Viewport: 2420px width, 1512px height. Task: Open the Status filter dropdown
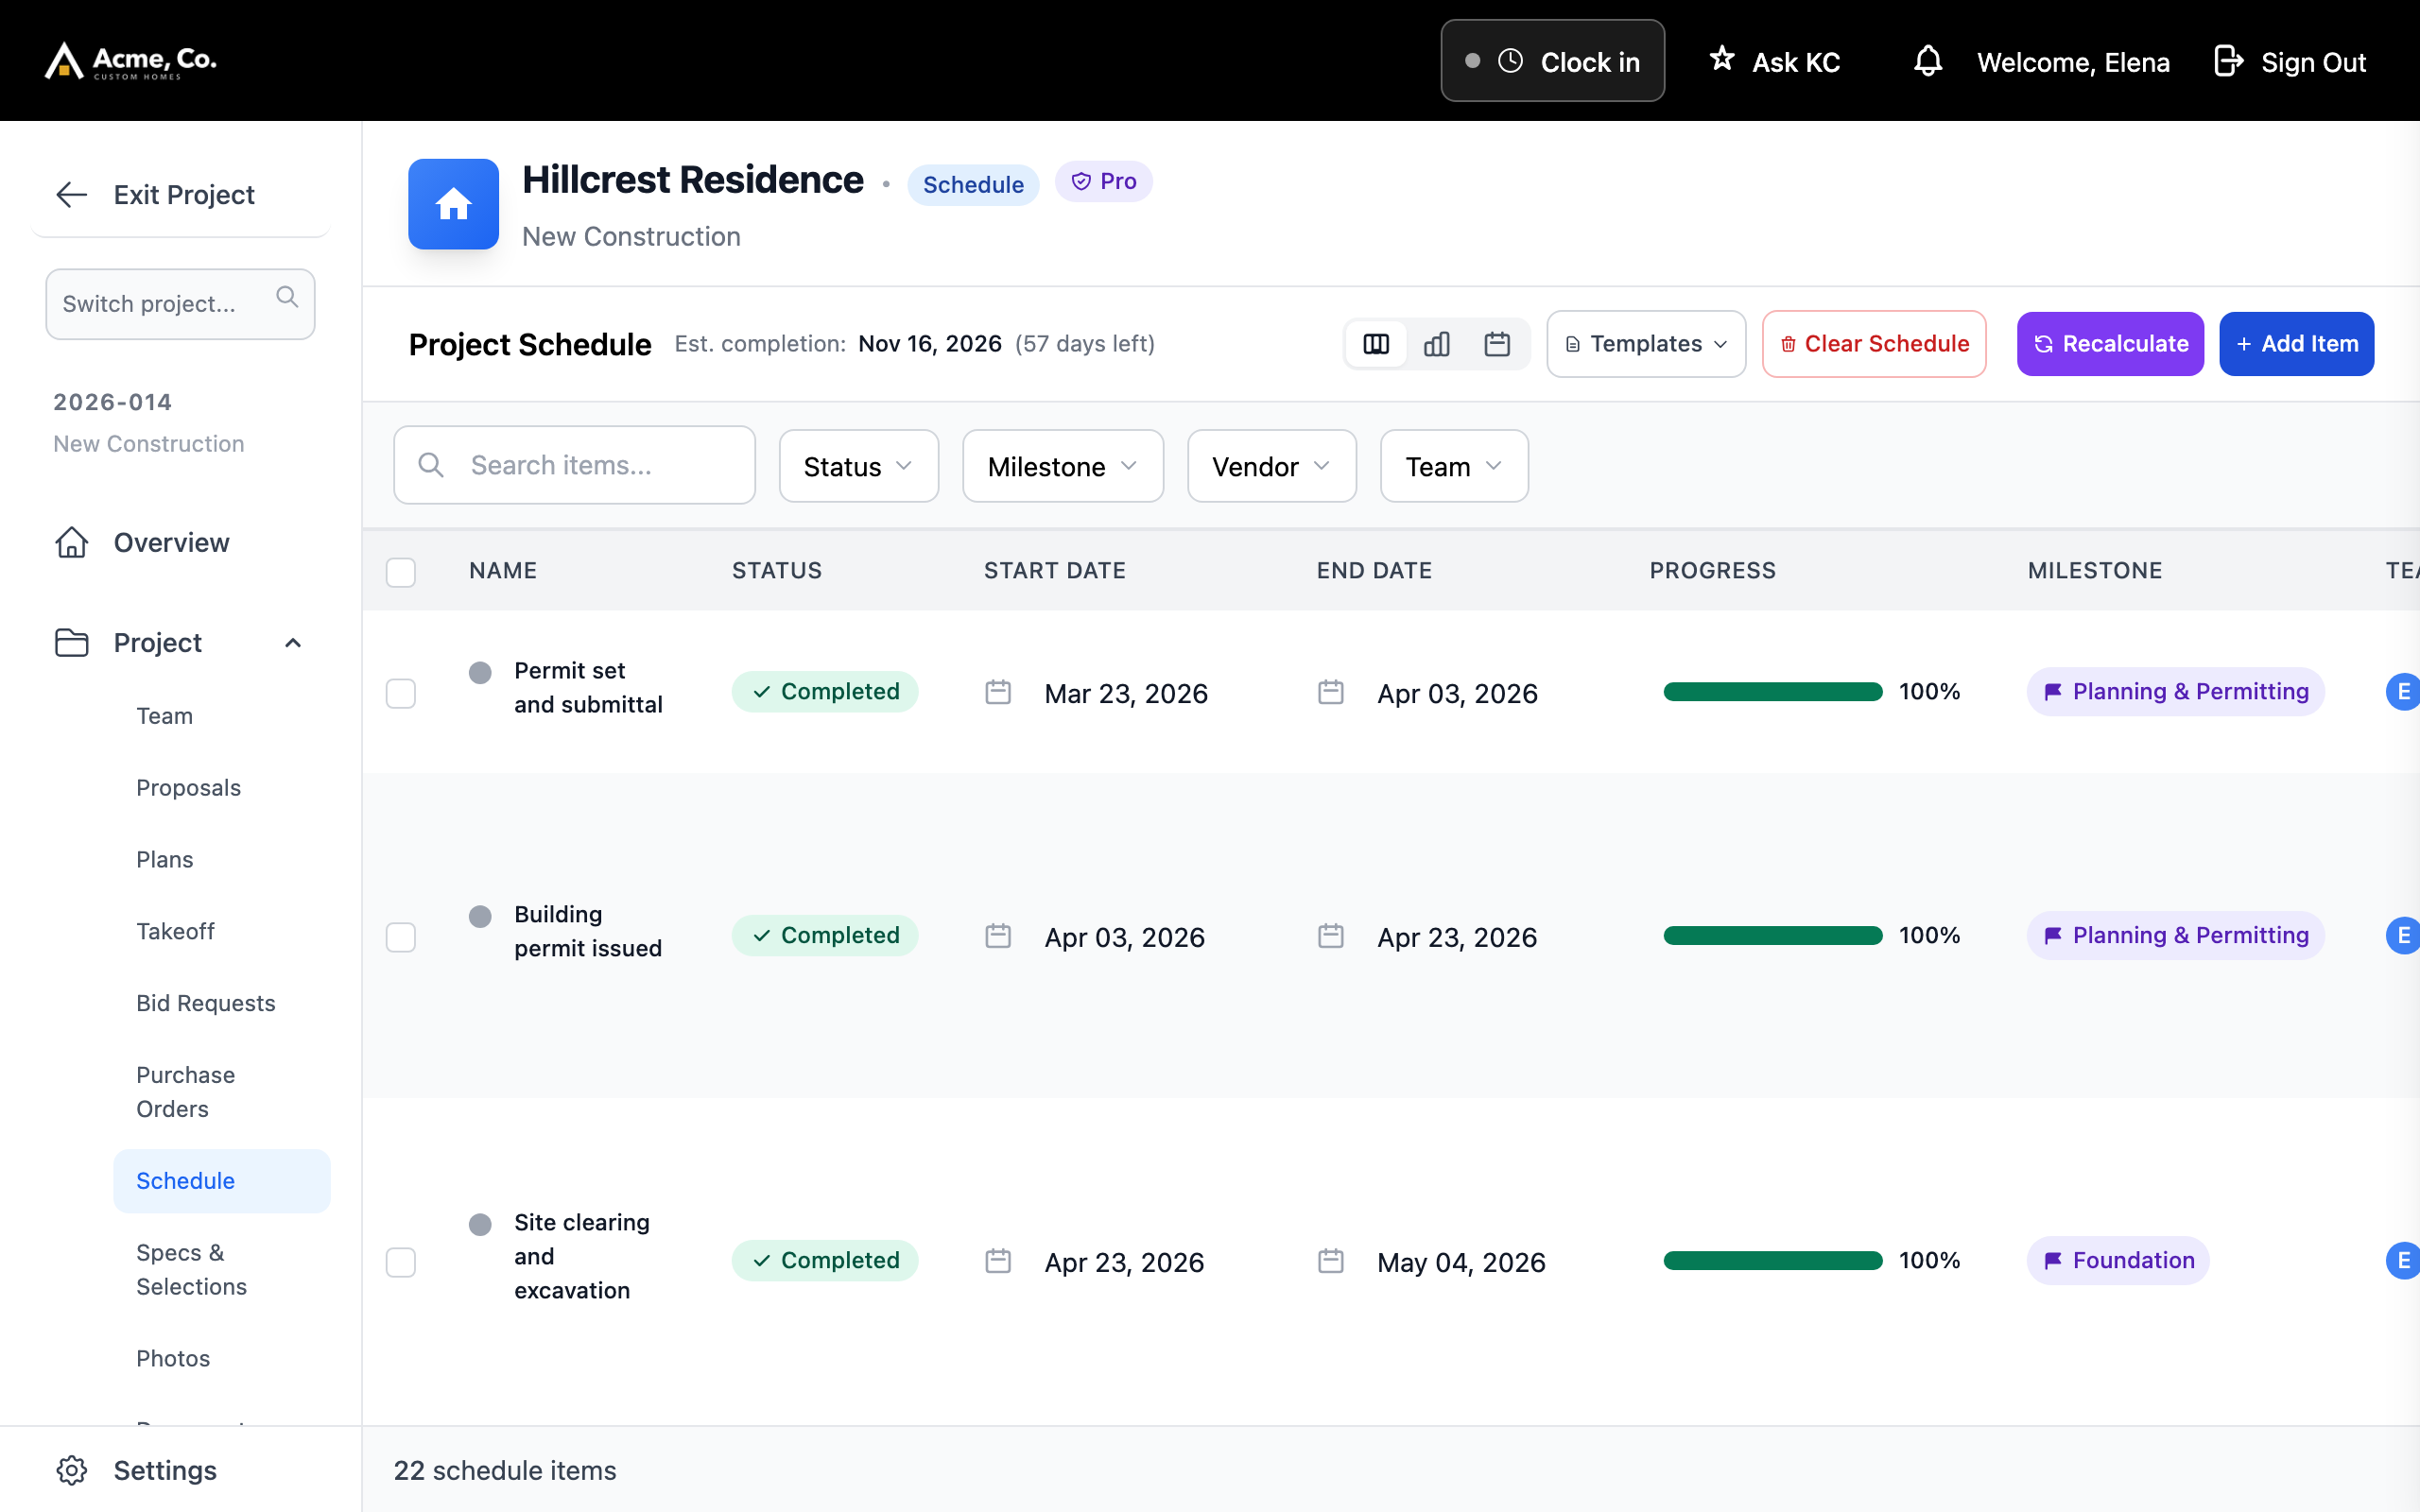click(858, 466)
